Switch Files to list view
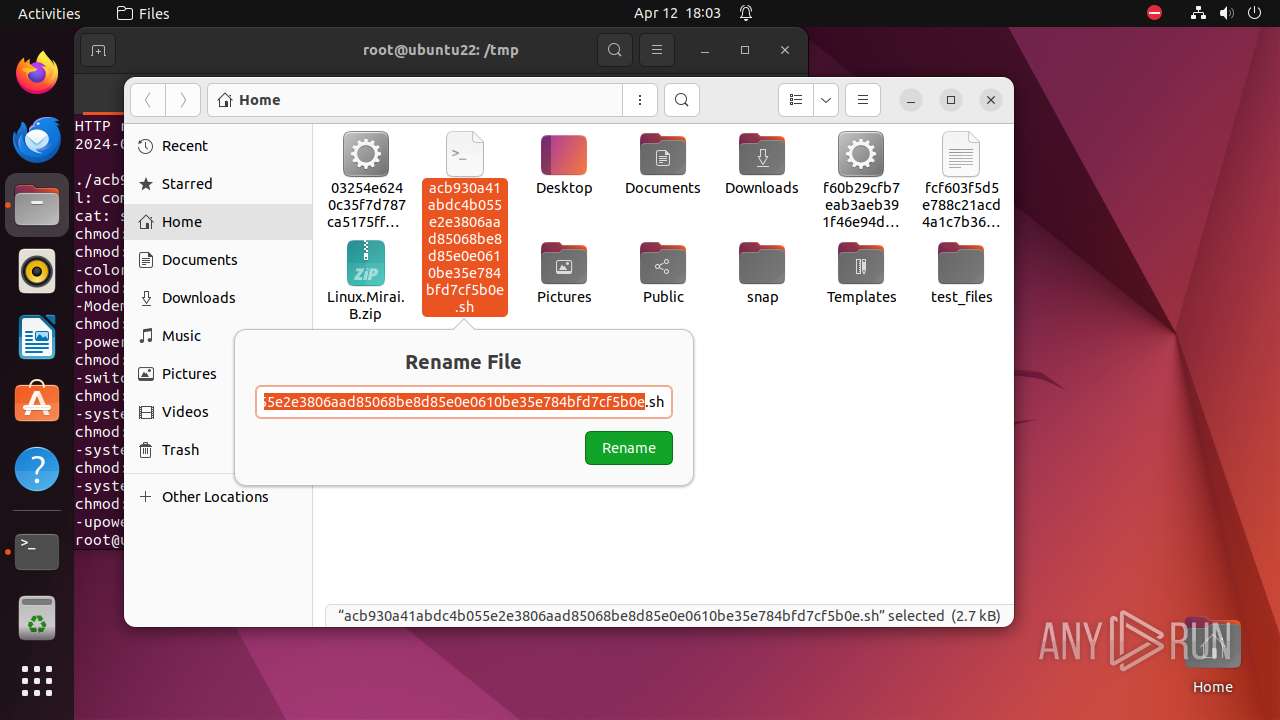The image size is (1280, 720). coord(796,100)
